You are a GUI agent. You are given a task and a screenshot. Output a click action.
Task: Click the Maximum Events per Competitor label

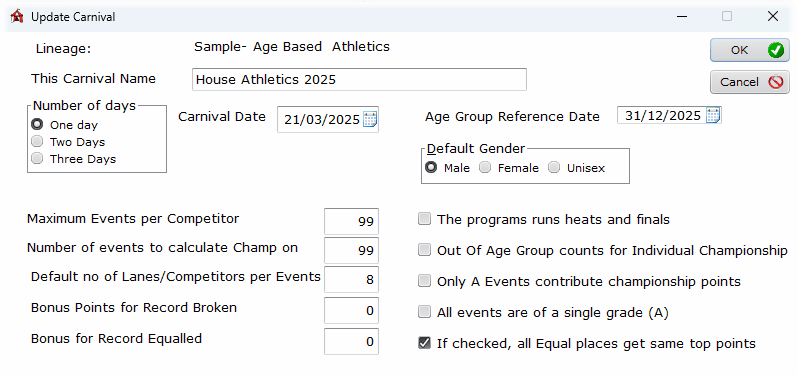[x=133, y=219]
